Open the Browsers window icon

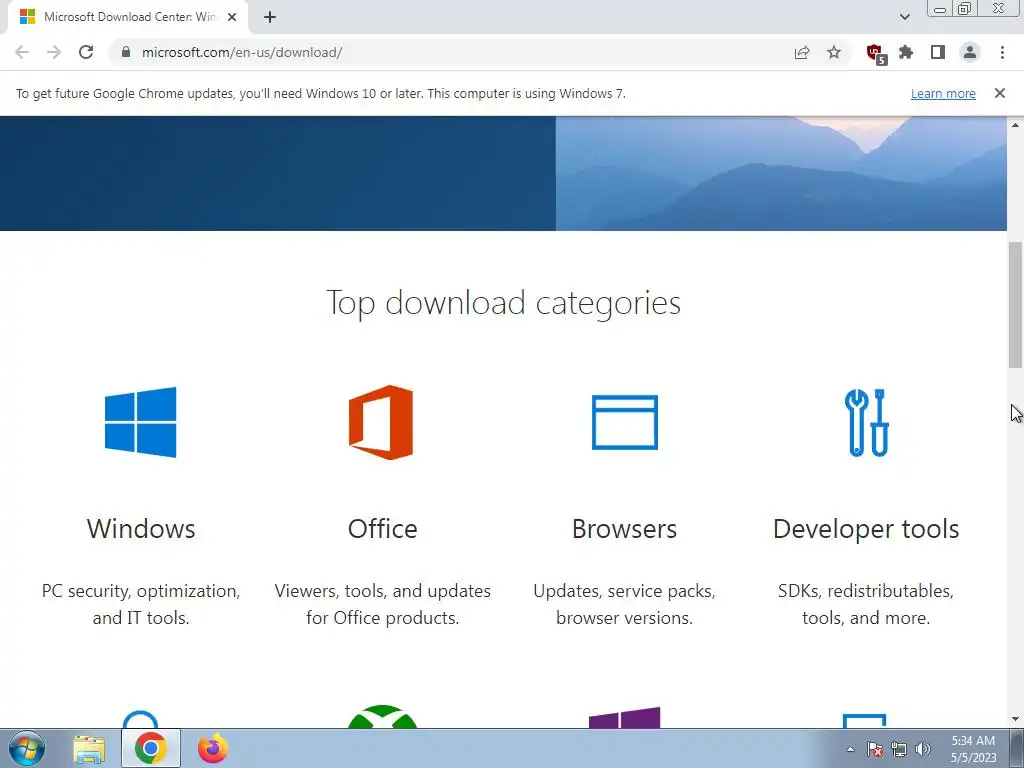[x=624, y=422]
